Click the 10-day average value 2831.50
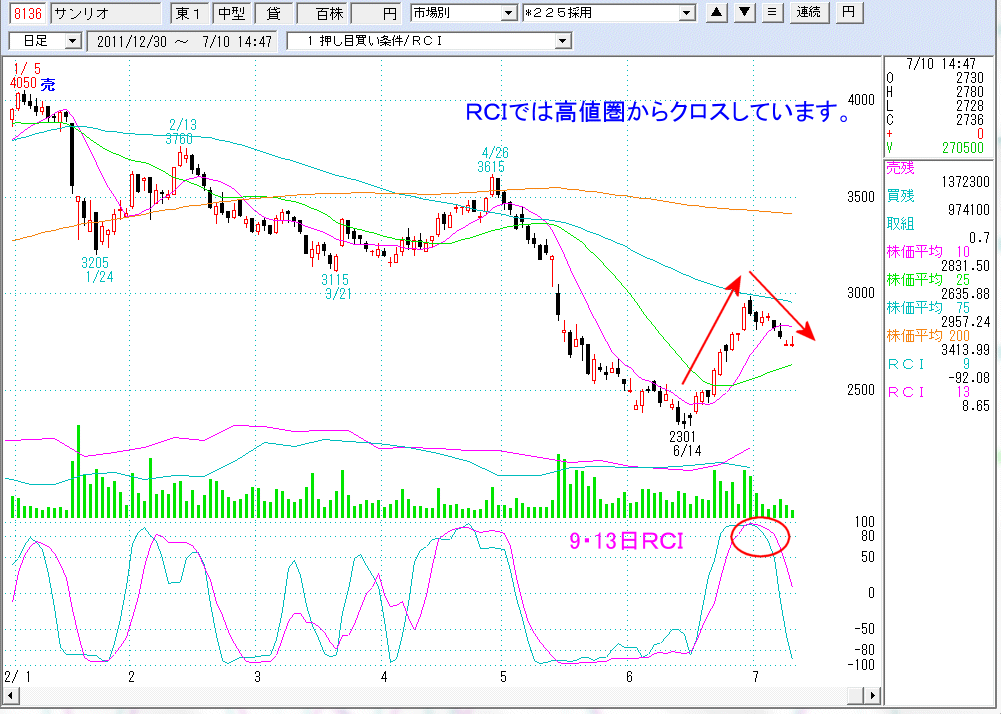Image resolution: width=1001 pixels, height=714 pixels. (x=965, y=266)
